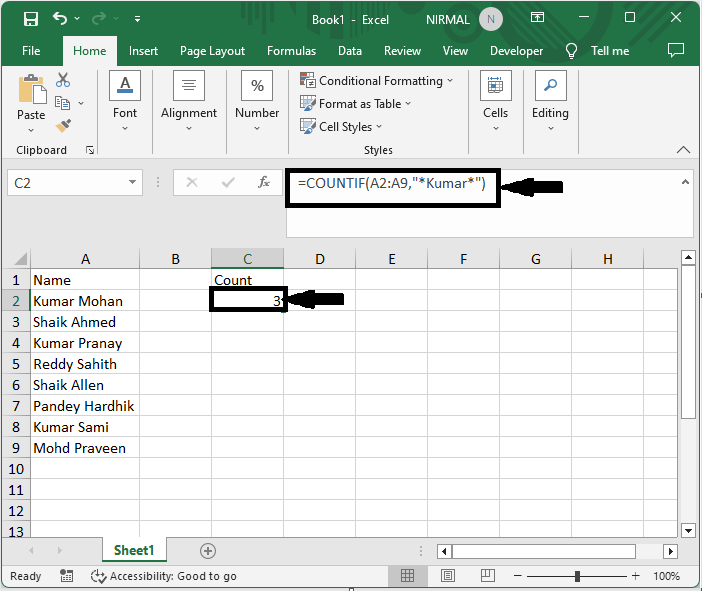The width and height of the screenshot is (702, 591).
Task: Click in the formula bar COUNTIF text
Action: pyautogui.click(x=392, y=183)
